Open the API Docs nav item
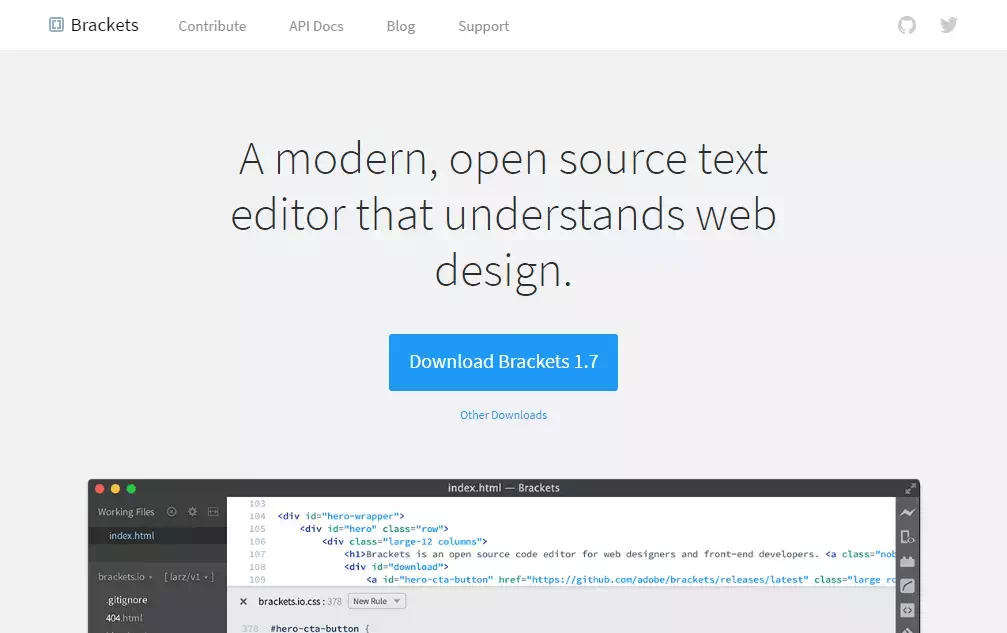 [x=316, y=26]
